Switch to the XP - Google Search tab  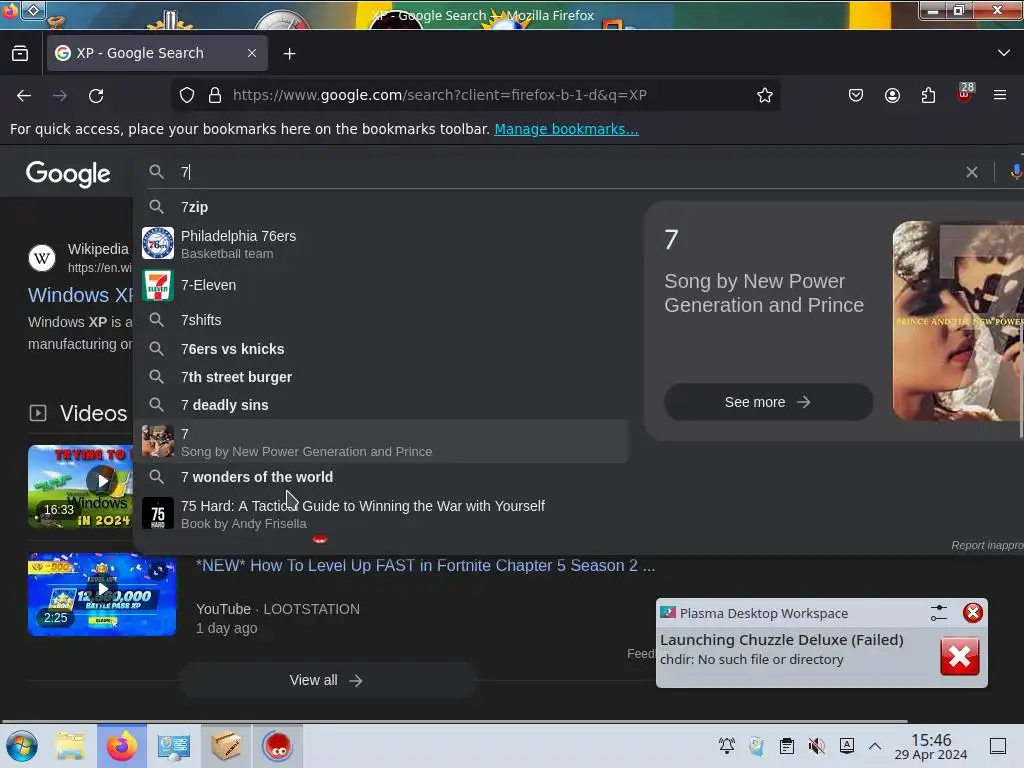tap(157, 53)
